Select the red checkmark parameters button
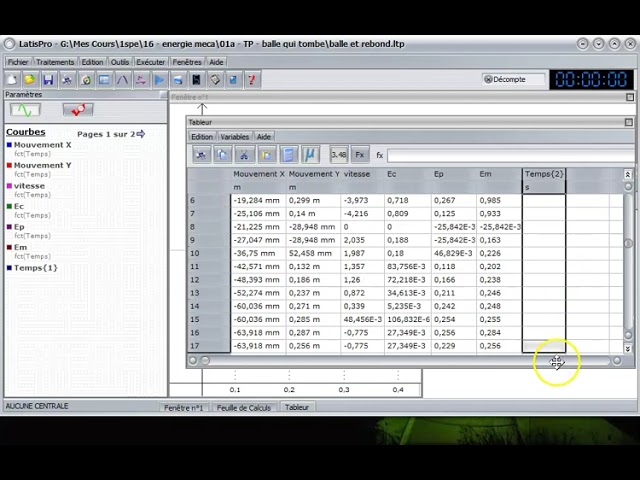 [78, 110]
